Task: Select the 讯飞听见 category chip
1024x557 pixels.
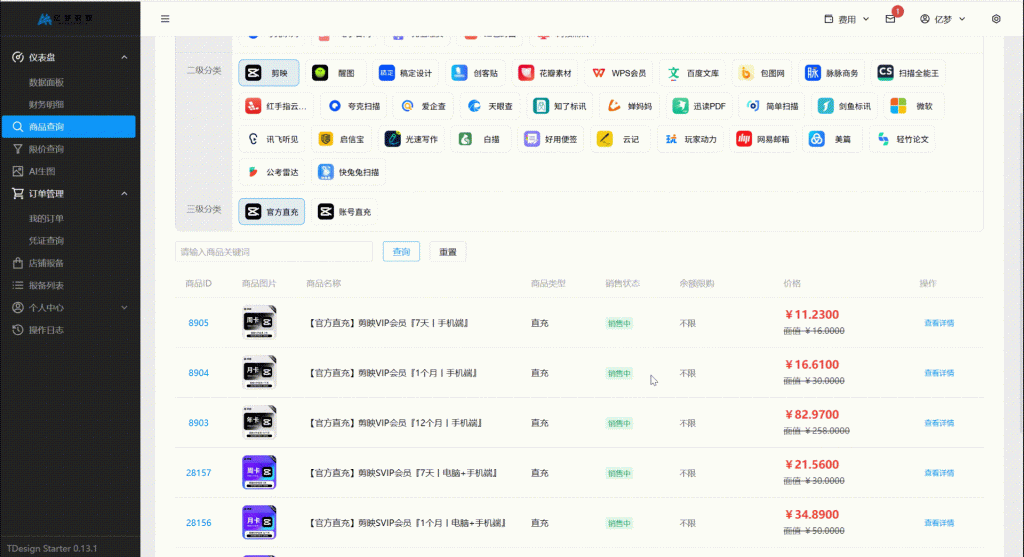Action: pyautogui.click(x=272, y=139)
